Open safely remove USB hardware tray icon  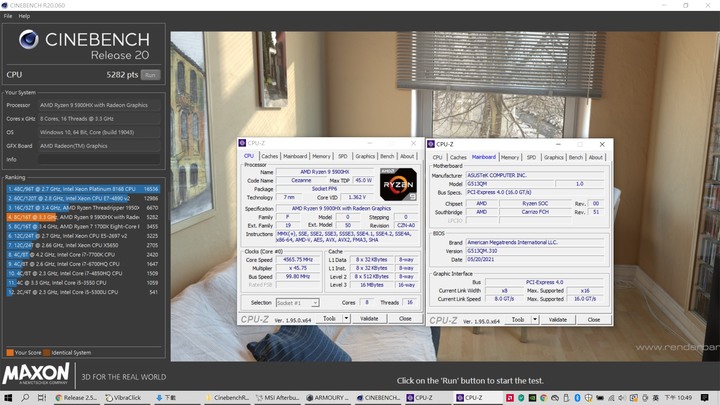point(566,398)
